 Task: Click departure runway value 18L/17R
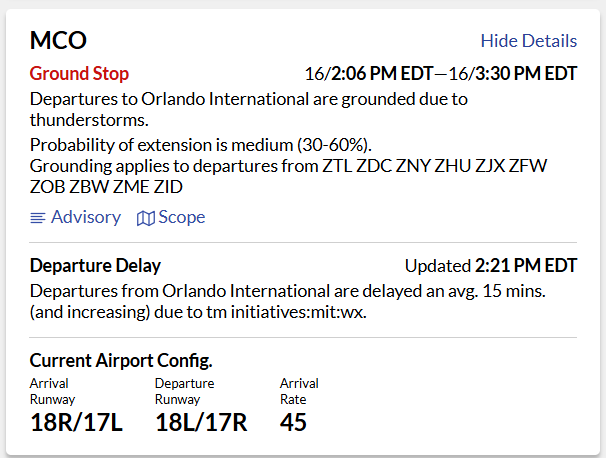click(x=201, y=421)
